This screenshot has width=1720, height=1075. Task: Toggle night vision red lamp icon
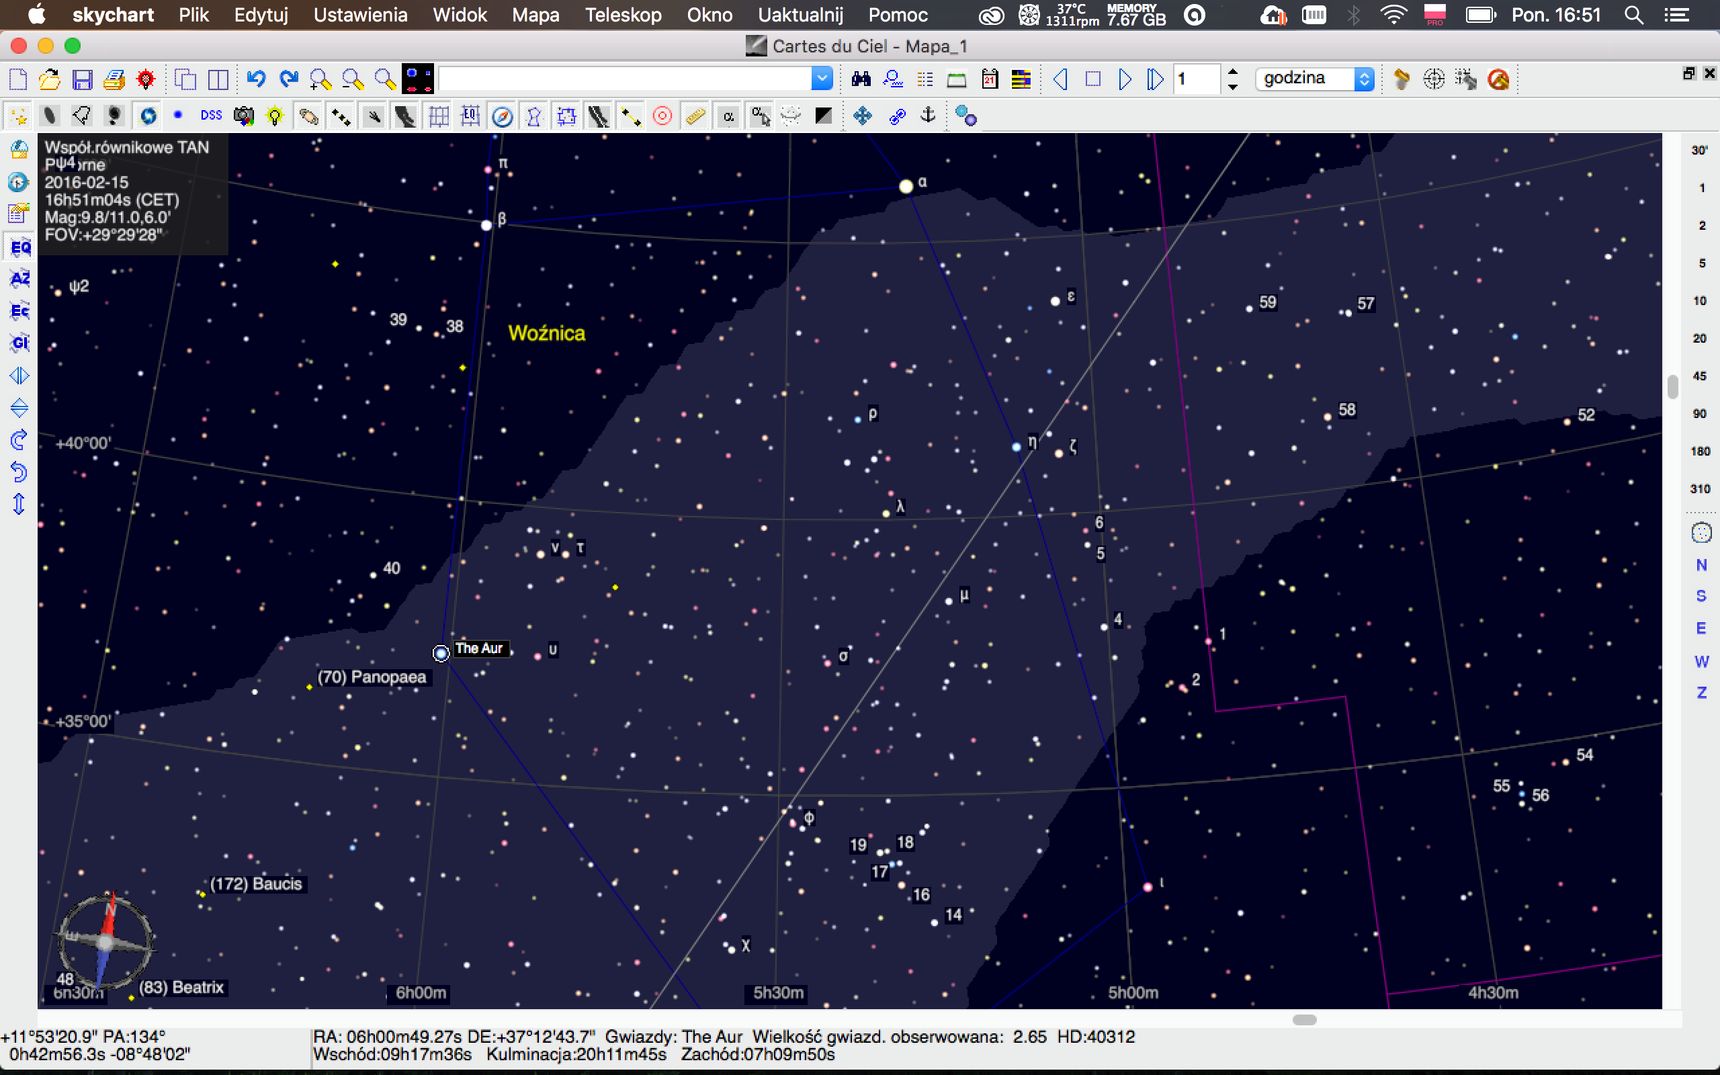click(146, 79)
